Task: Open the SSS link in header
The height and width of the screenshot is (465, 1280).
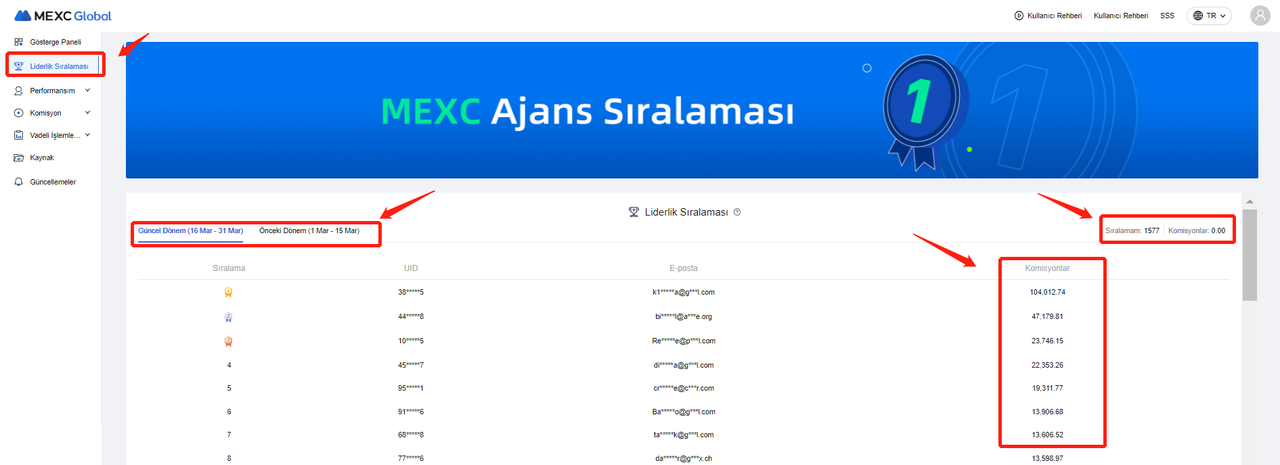Action: 1167,16
